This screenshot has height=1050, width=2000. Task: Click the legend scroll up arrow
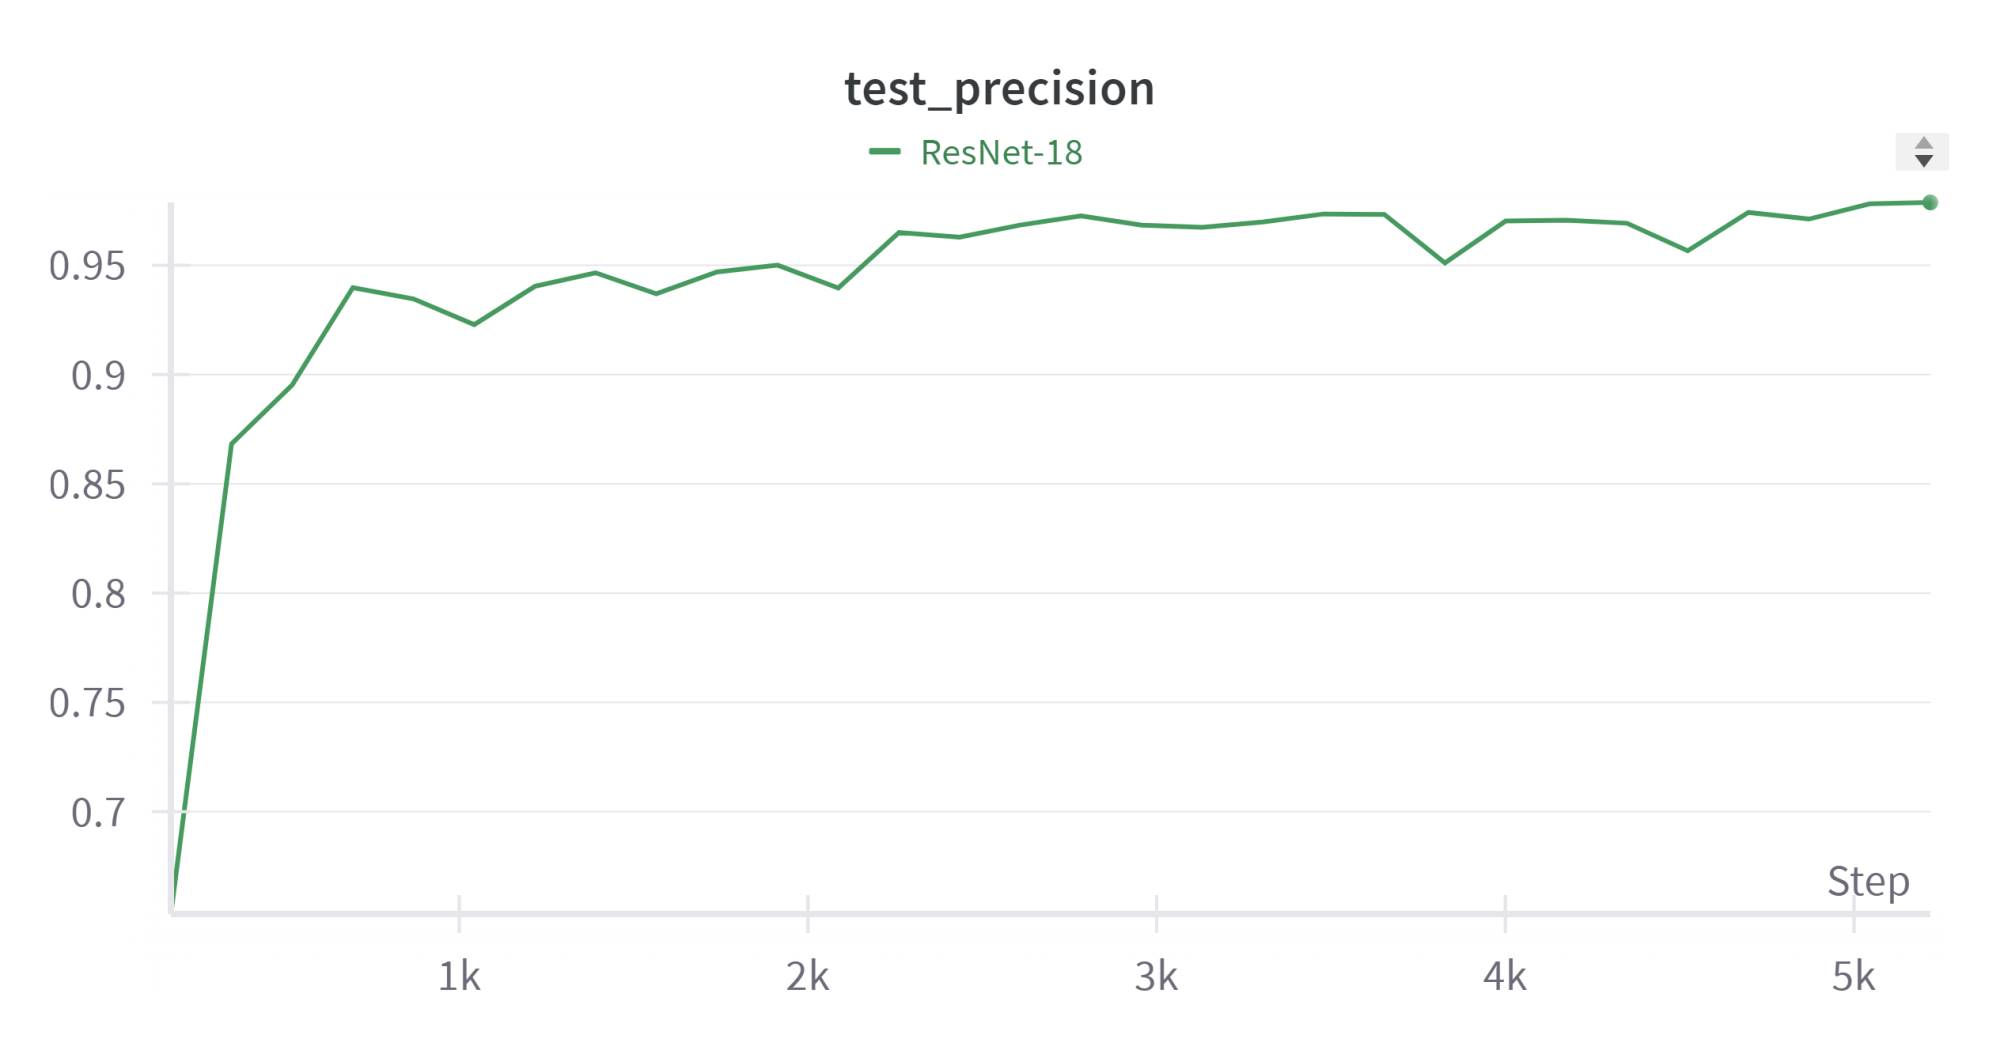1922,144
